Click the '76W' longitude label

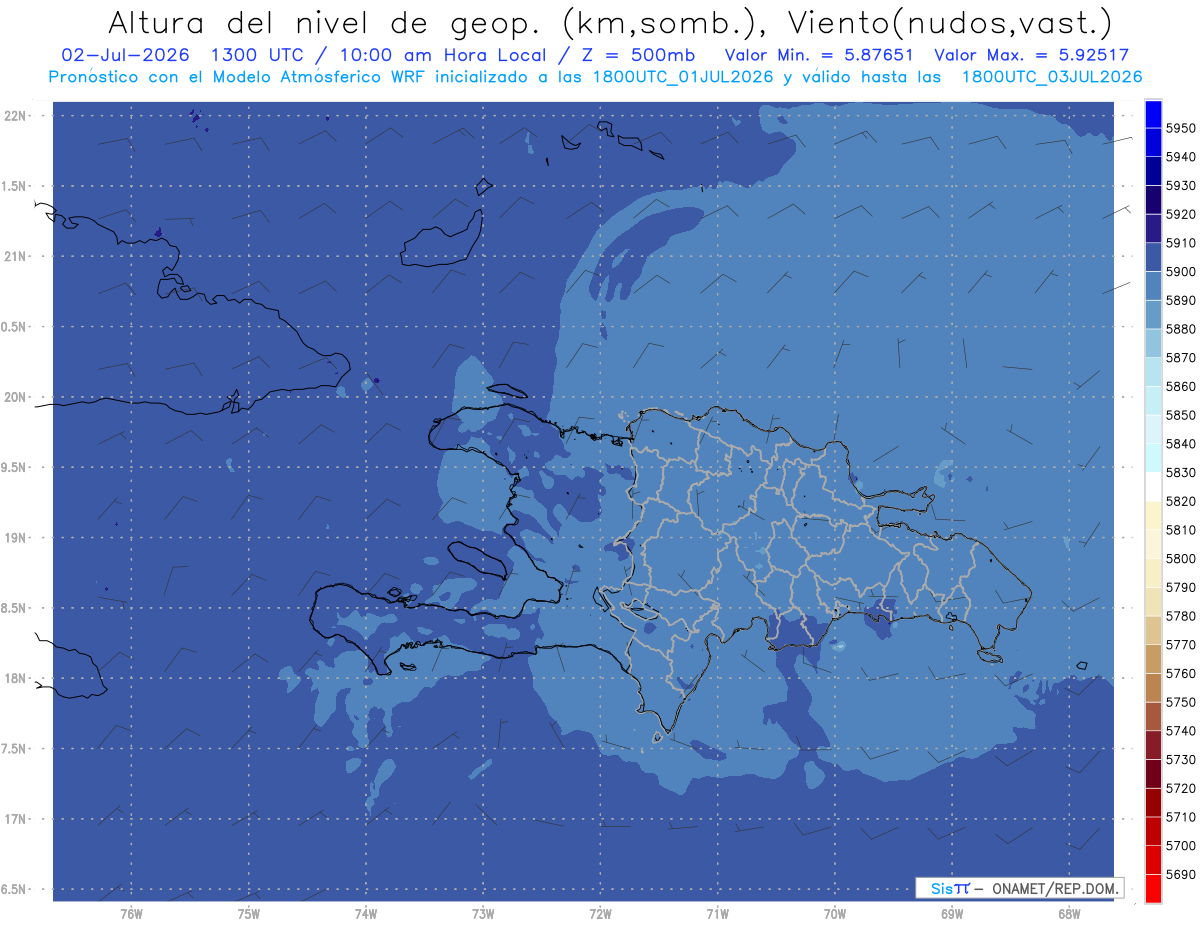coord(131,913)
